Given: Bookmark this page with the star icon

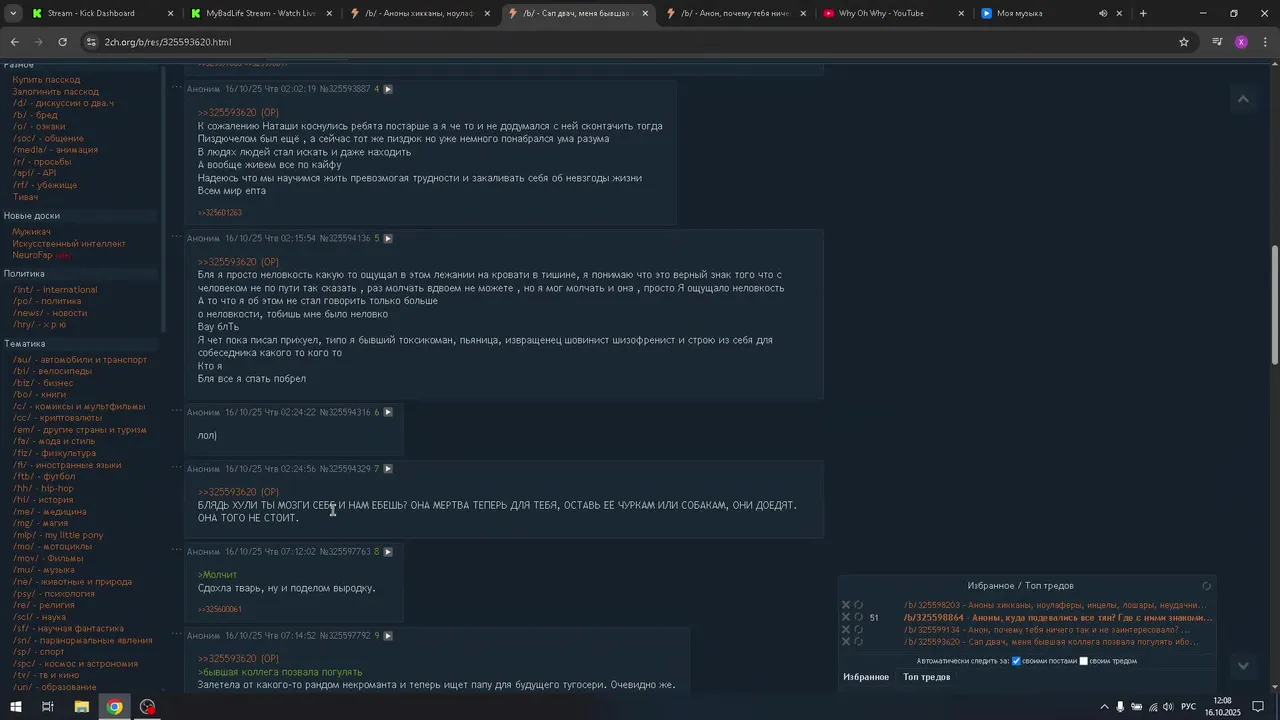Looking at the screenshot, I should 1184,42.
